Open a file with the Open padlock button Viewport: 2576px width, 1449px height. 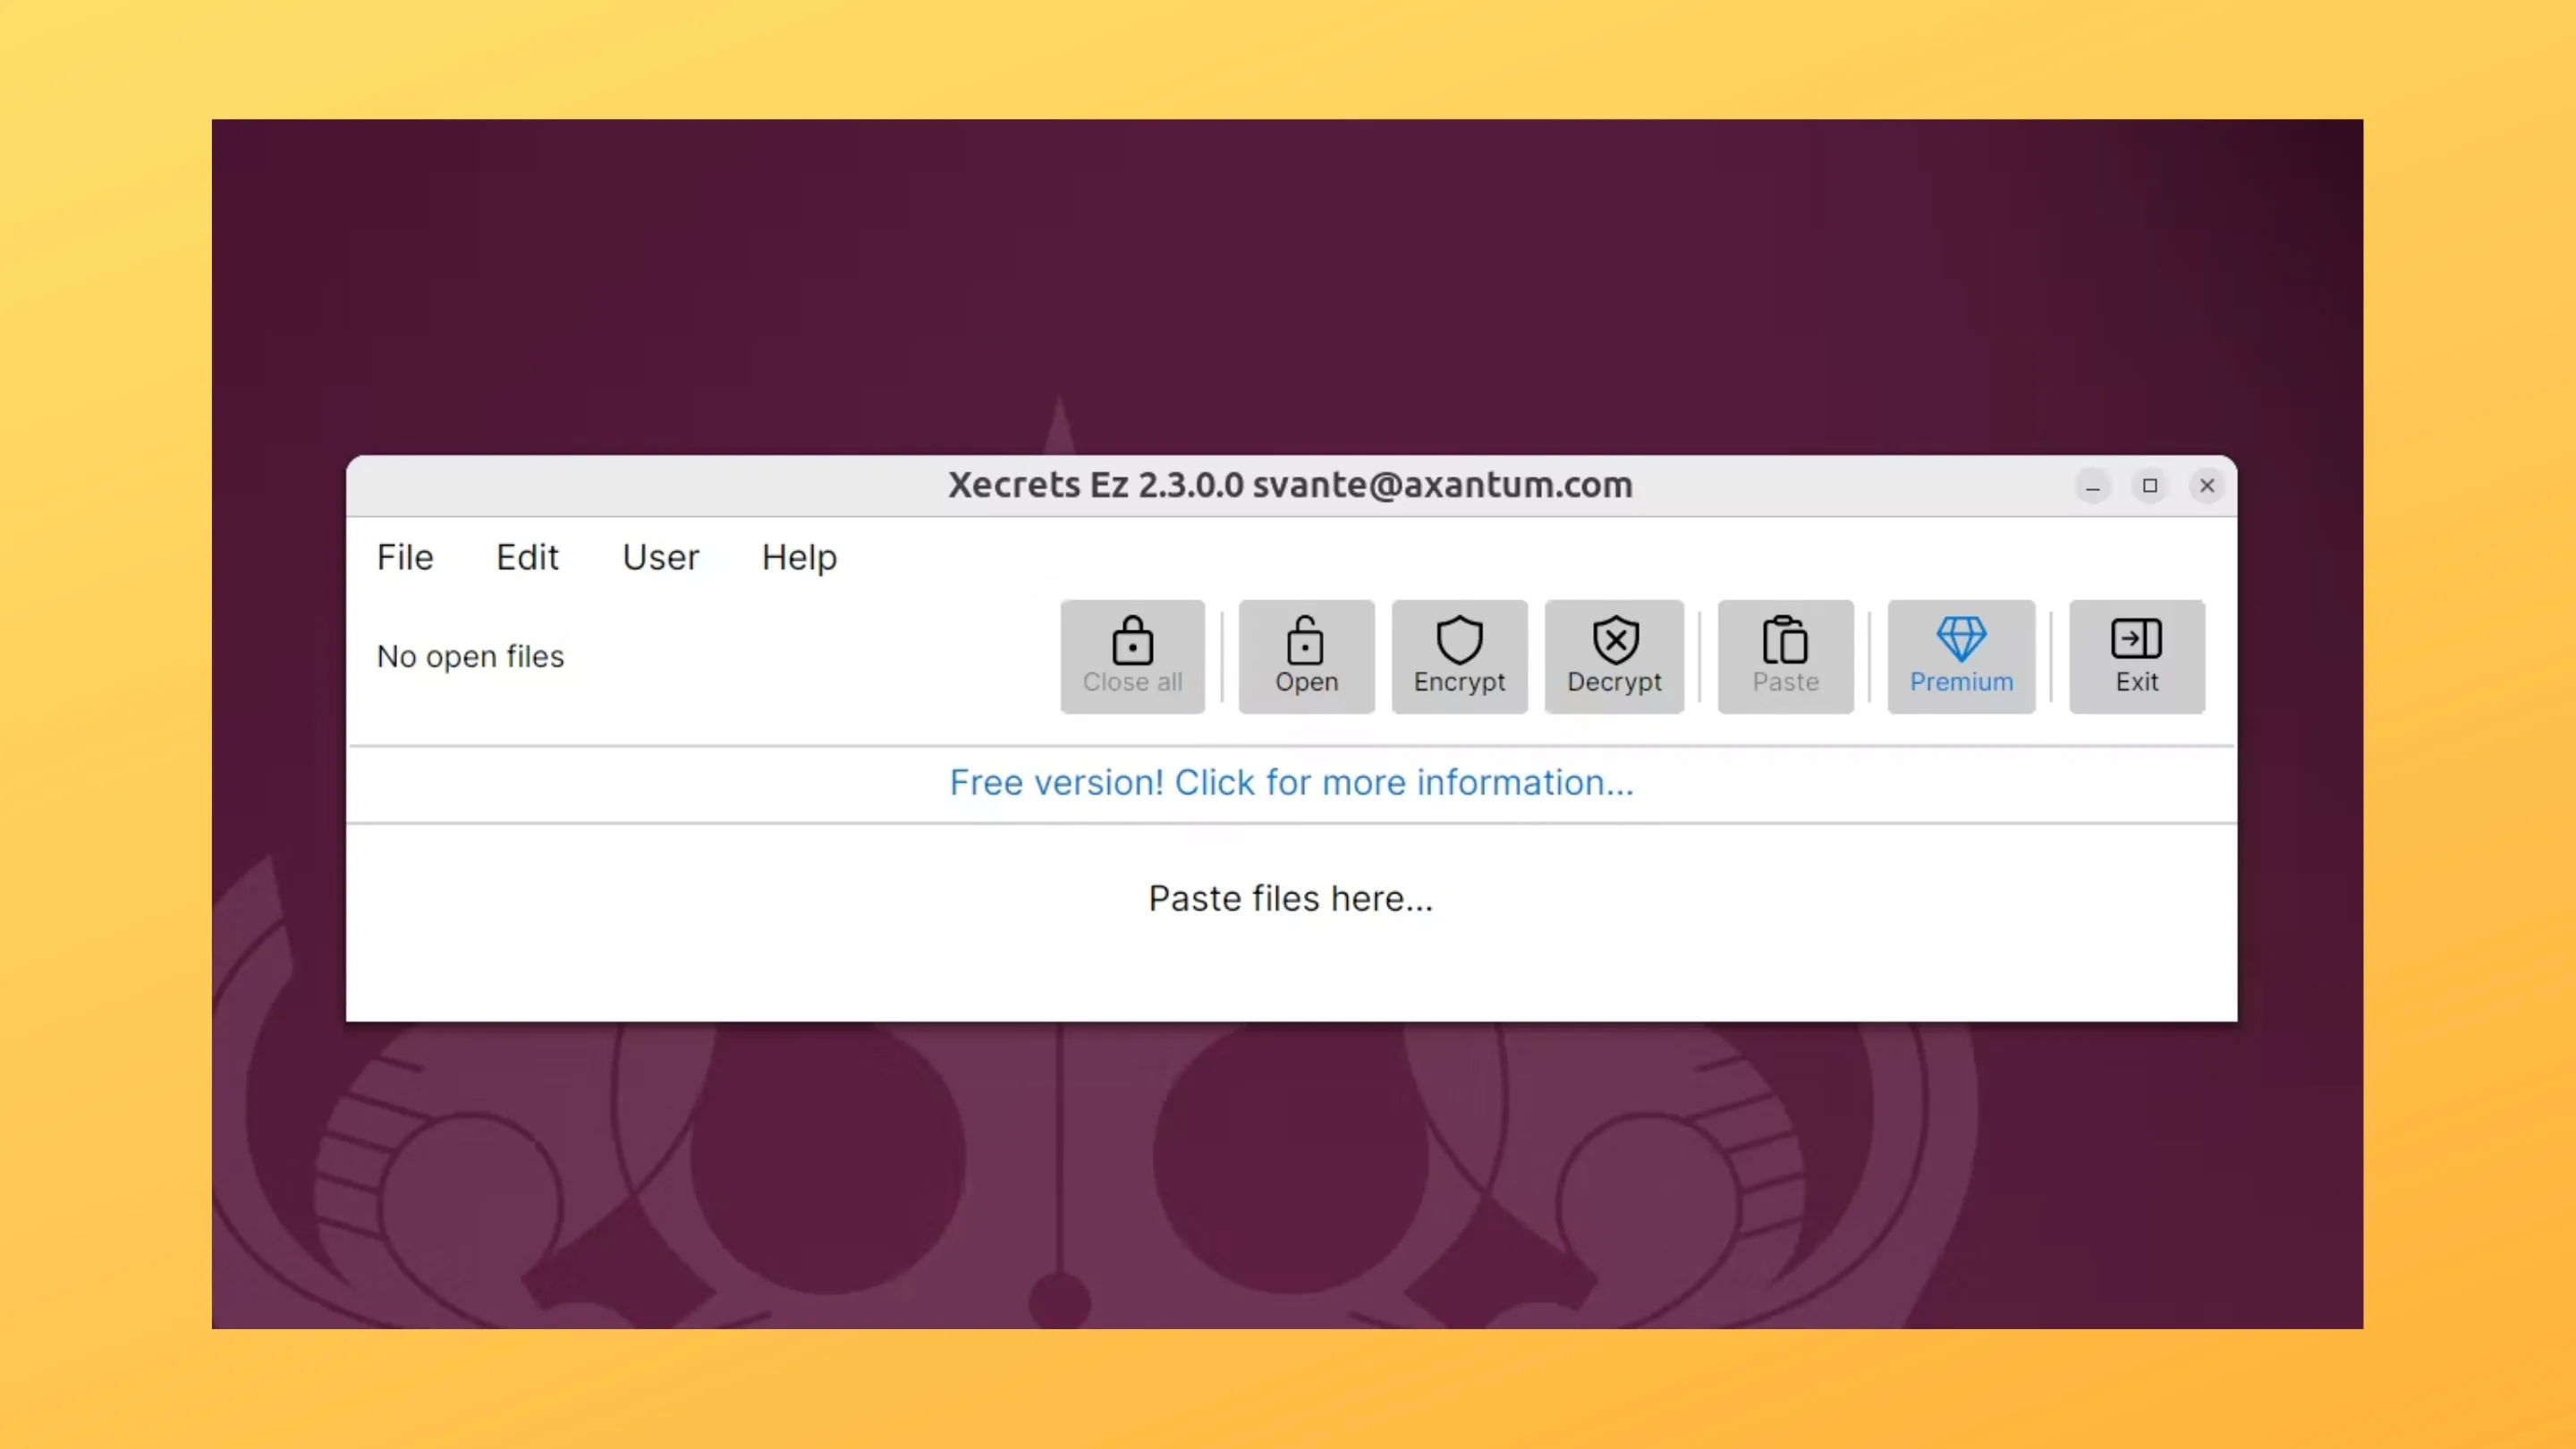pyautogui.click(x=1306, y=656)
